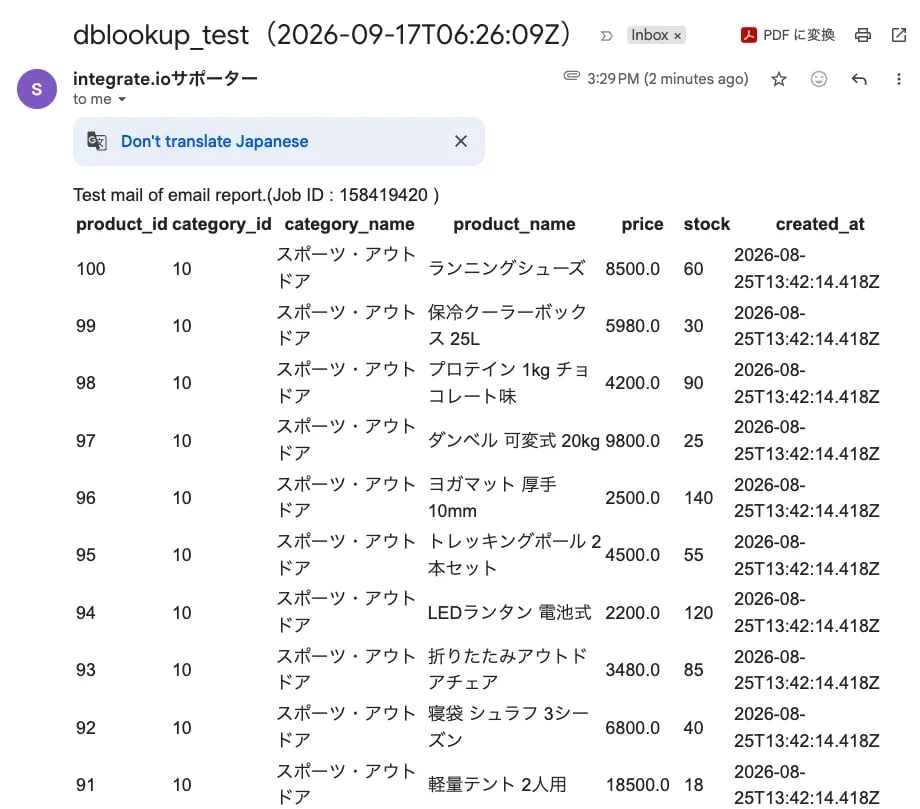Screen dimensions: 920x809
Task: Click price cell '4500.0'
Action: click(632, 554)
